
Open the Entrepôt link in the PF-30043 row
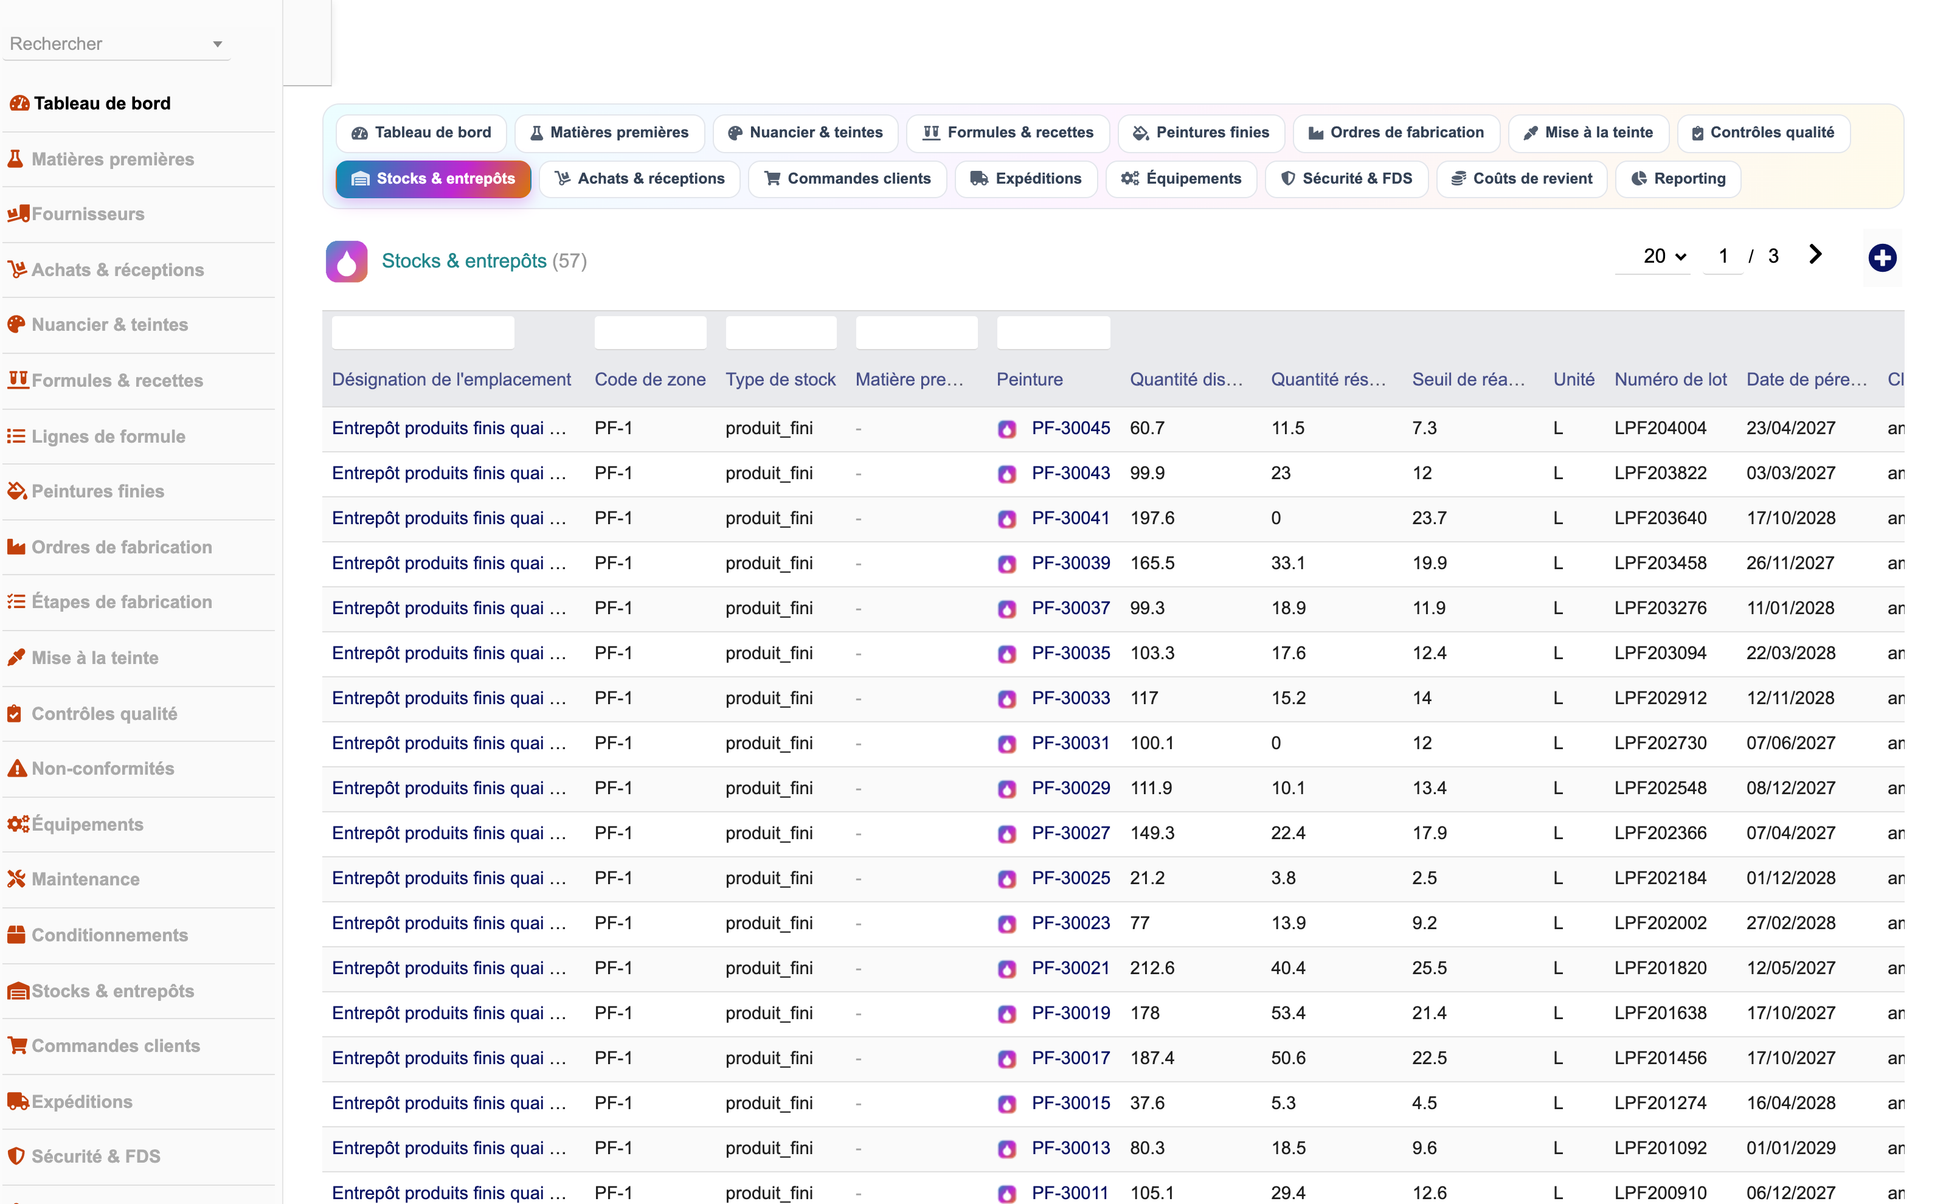pos(449,473)
